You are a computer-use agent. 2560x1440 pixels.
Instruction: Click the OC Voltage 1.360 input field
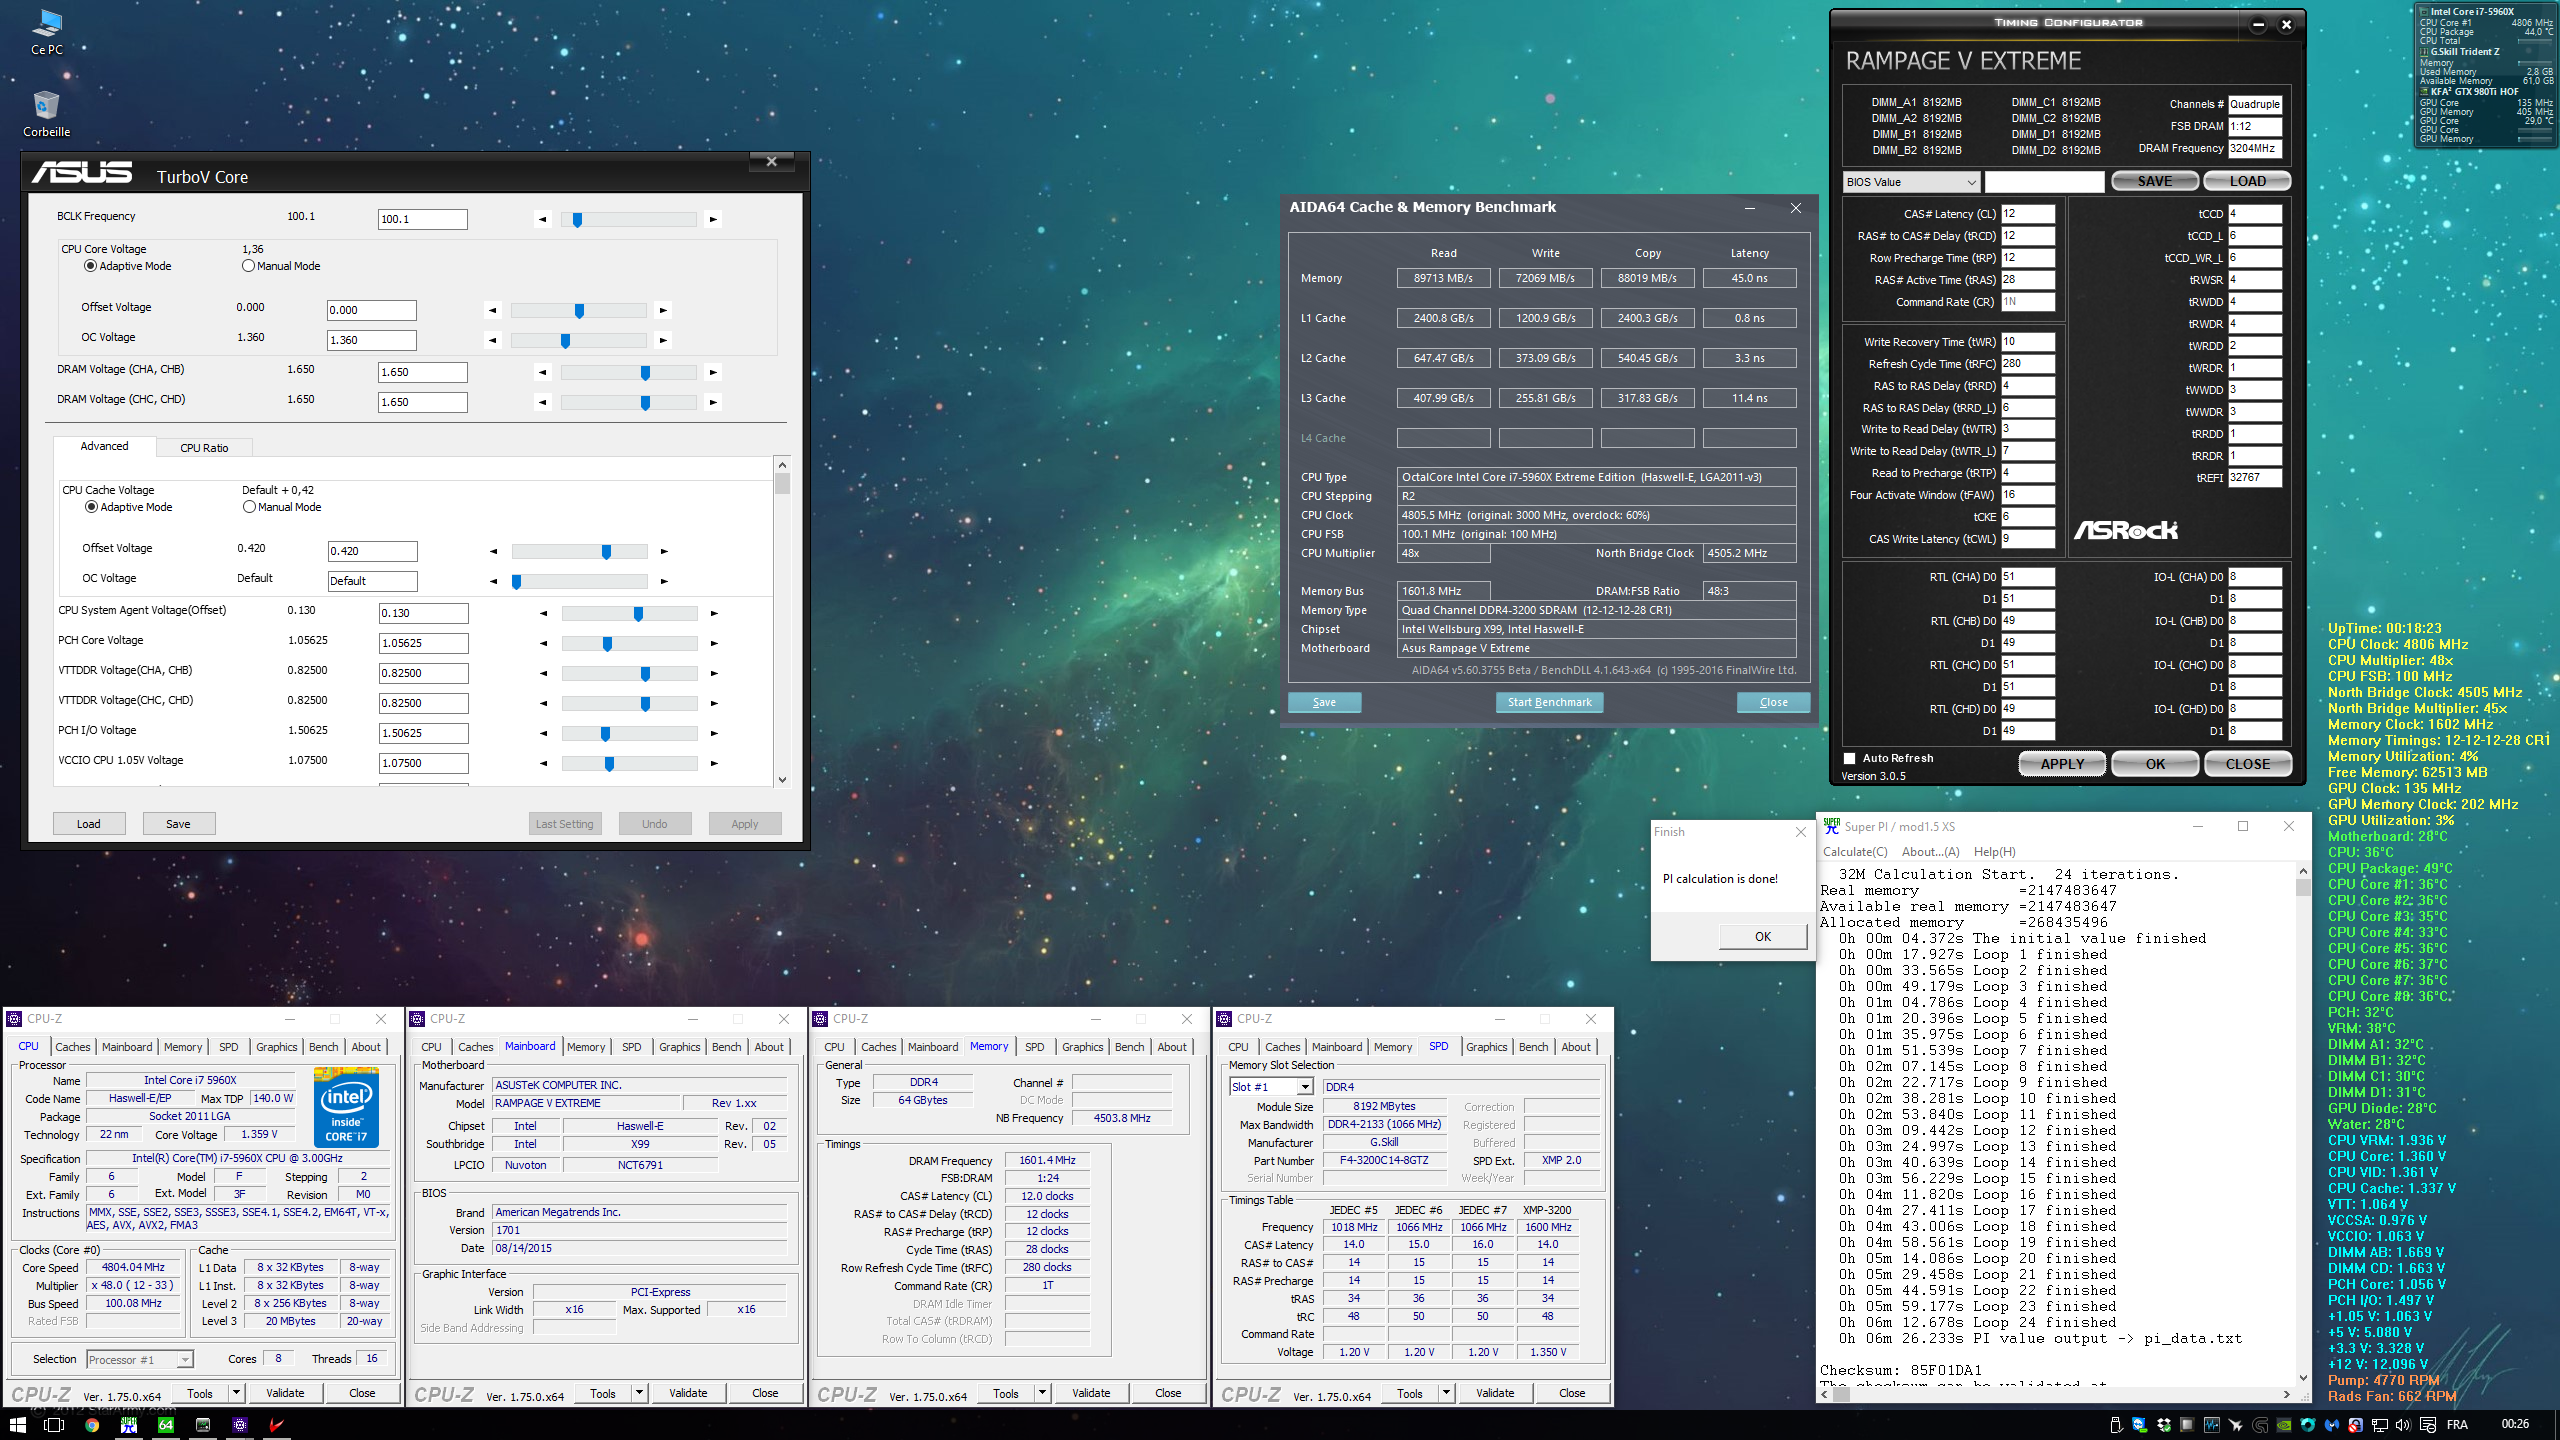[372, 340]
